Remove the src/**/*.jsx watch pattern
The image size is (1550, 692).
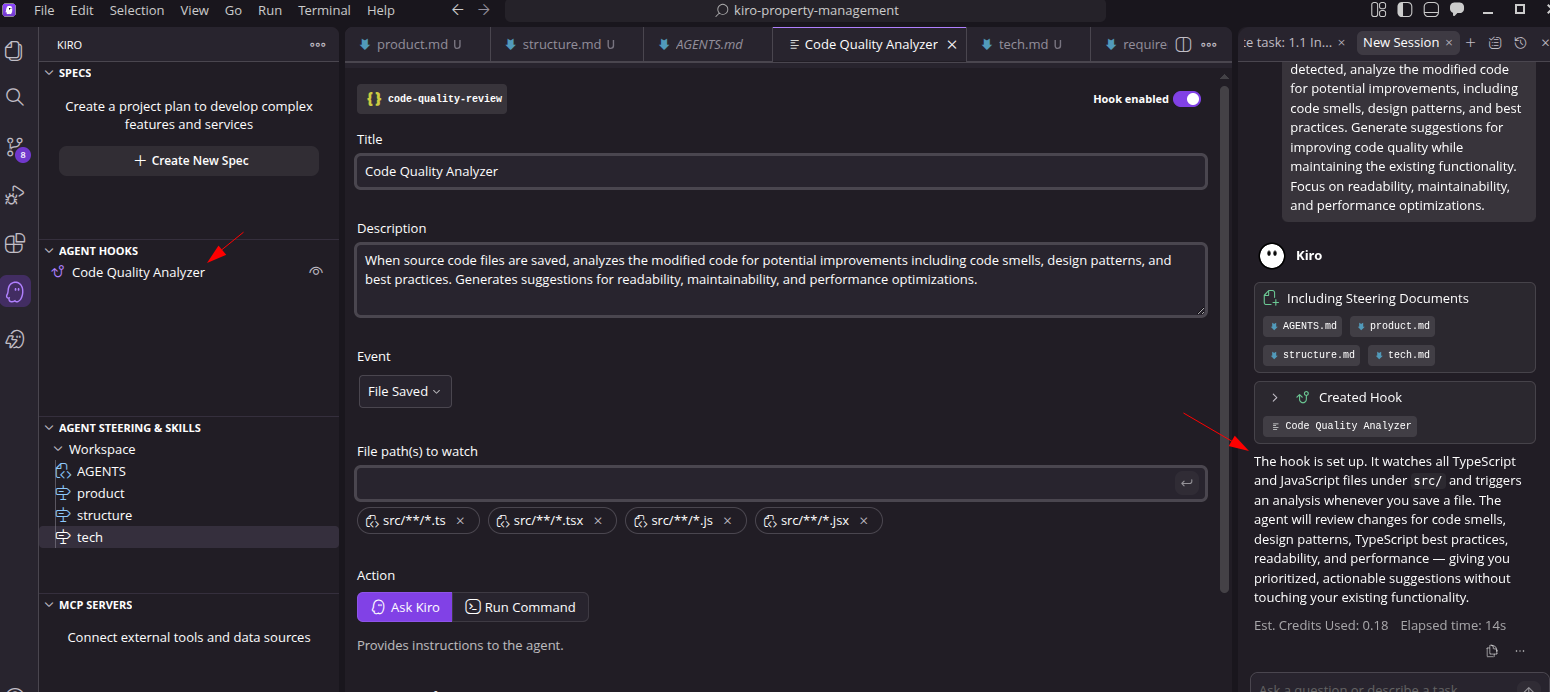pos(864,521)
